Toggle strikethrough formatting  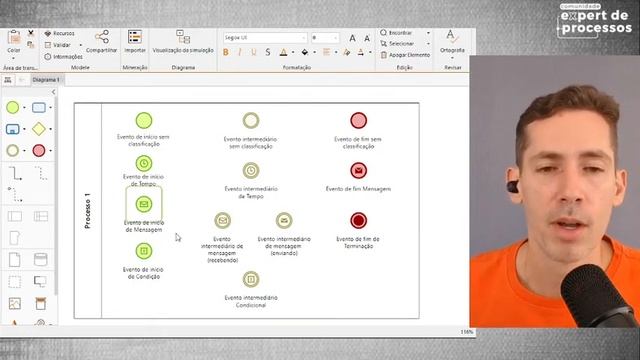(x=268, y=52)
